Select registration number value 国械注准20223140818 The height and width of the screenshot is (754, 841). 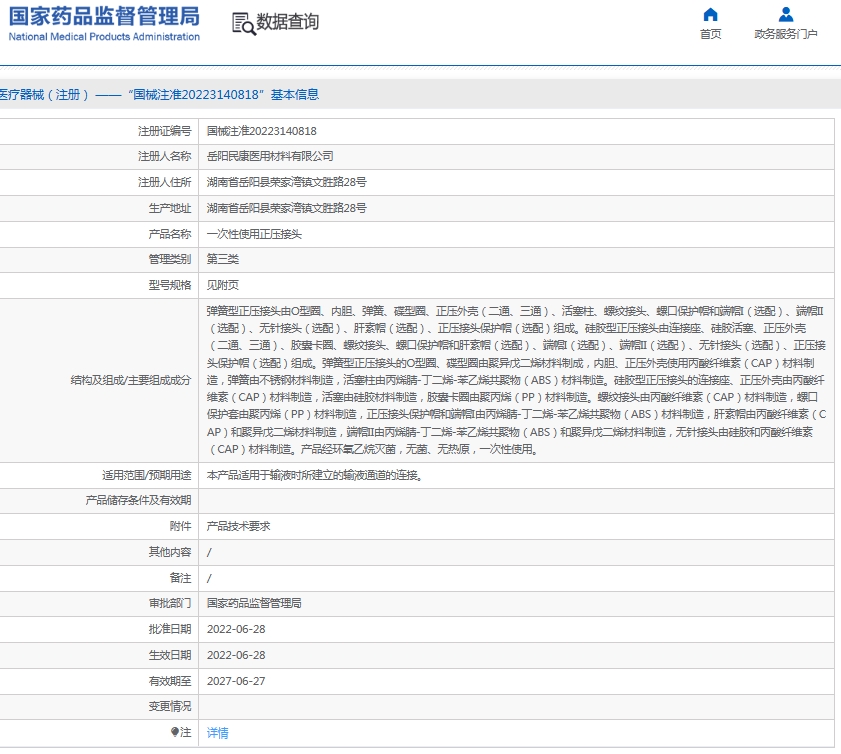[x=262, y=131]
